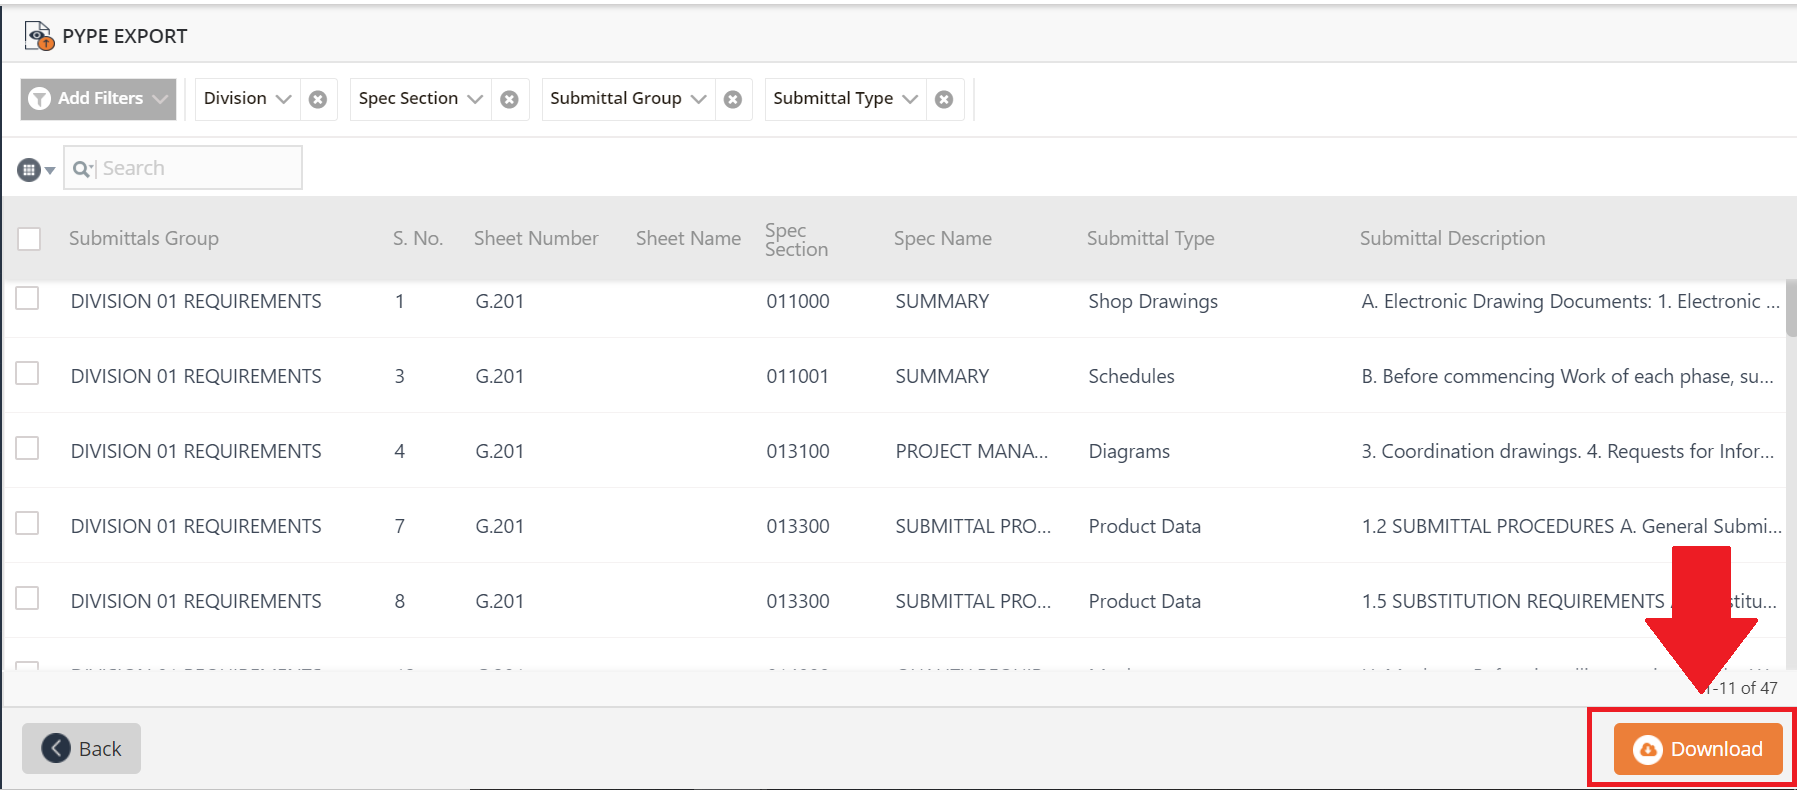
Task: Remove the Submittal Group filter
Action: (x=733, y=99)
